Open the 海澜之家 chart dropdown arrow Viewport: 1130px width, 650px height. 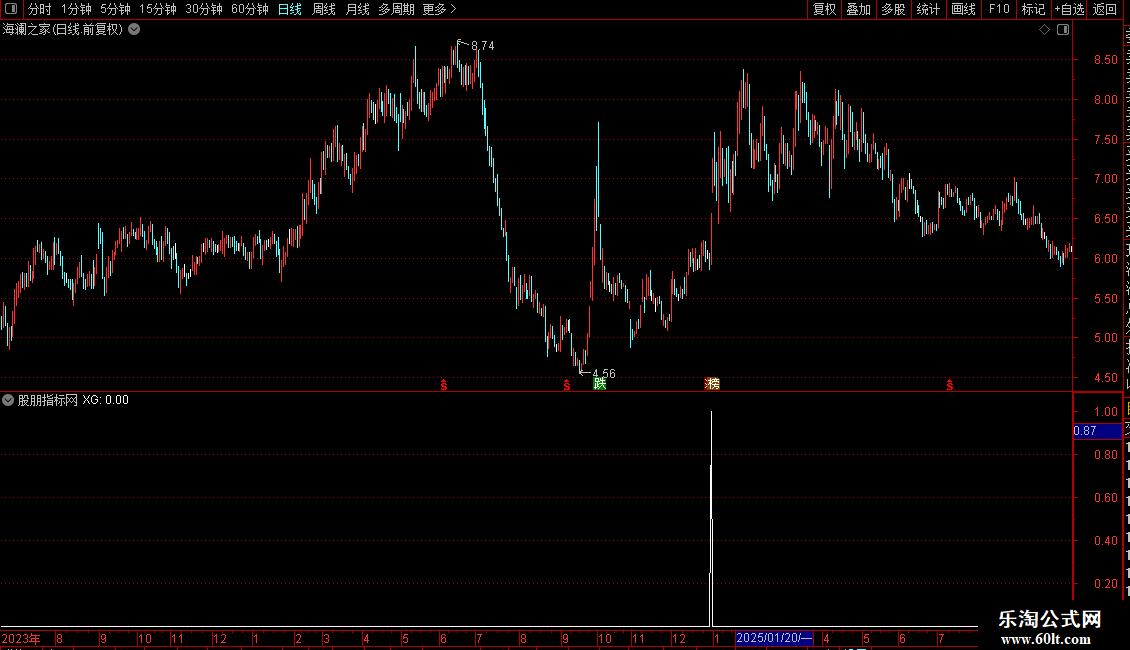134,30
